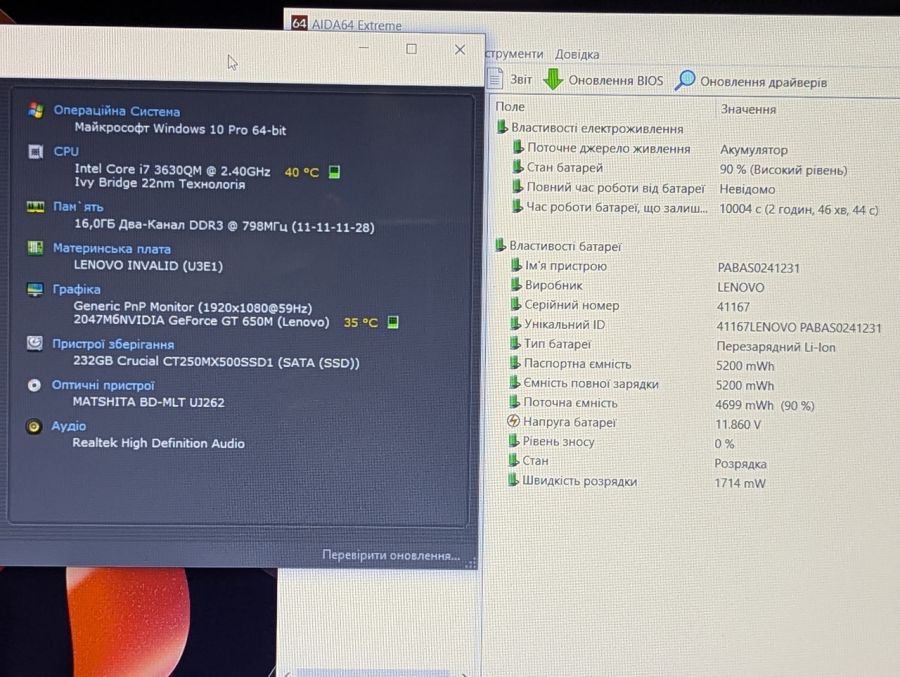Open the Довідка menu in AIDA64
This screenshot has width=900, height=677.
tap(577, 54)
